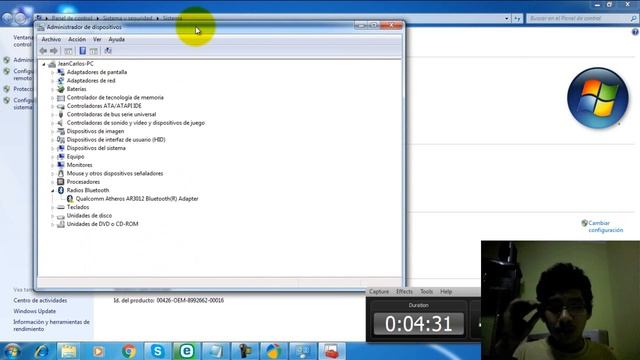Collapse the Radios Bluetooth node
The height and width of the screenshot is (360, 640).
pyautogui.click(x=53, y=191)
